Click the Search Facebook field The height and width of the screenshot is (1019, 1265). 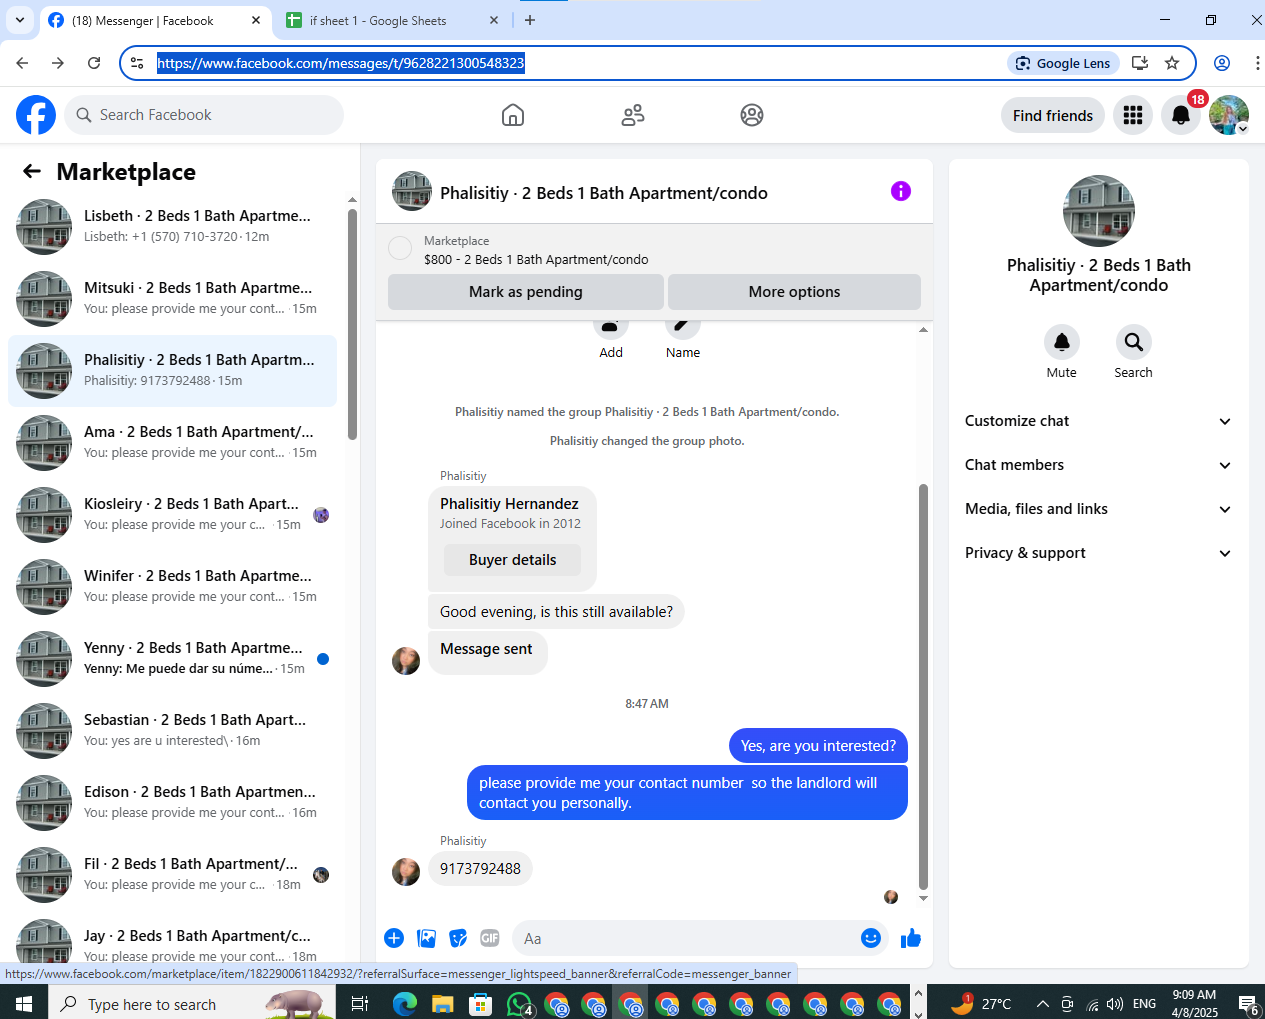click(x=204, y=115)
